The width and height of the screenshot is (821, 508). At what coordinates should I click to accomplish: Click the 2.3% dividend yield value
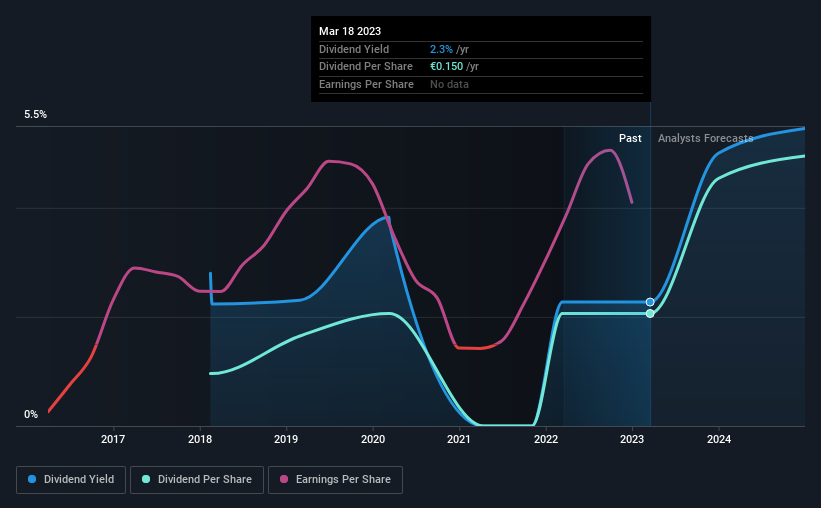coord(441,49)
